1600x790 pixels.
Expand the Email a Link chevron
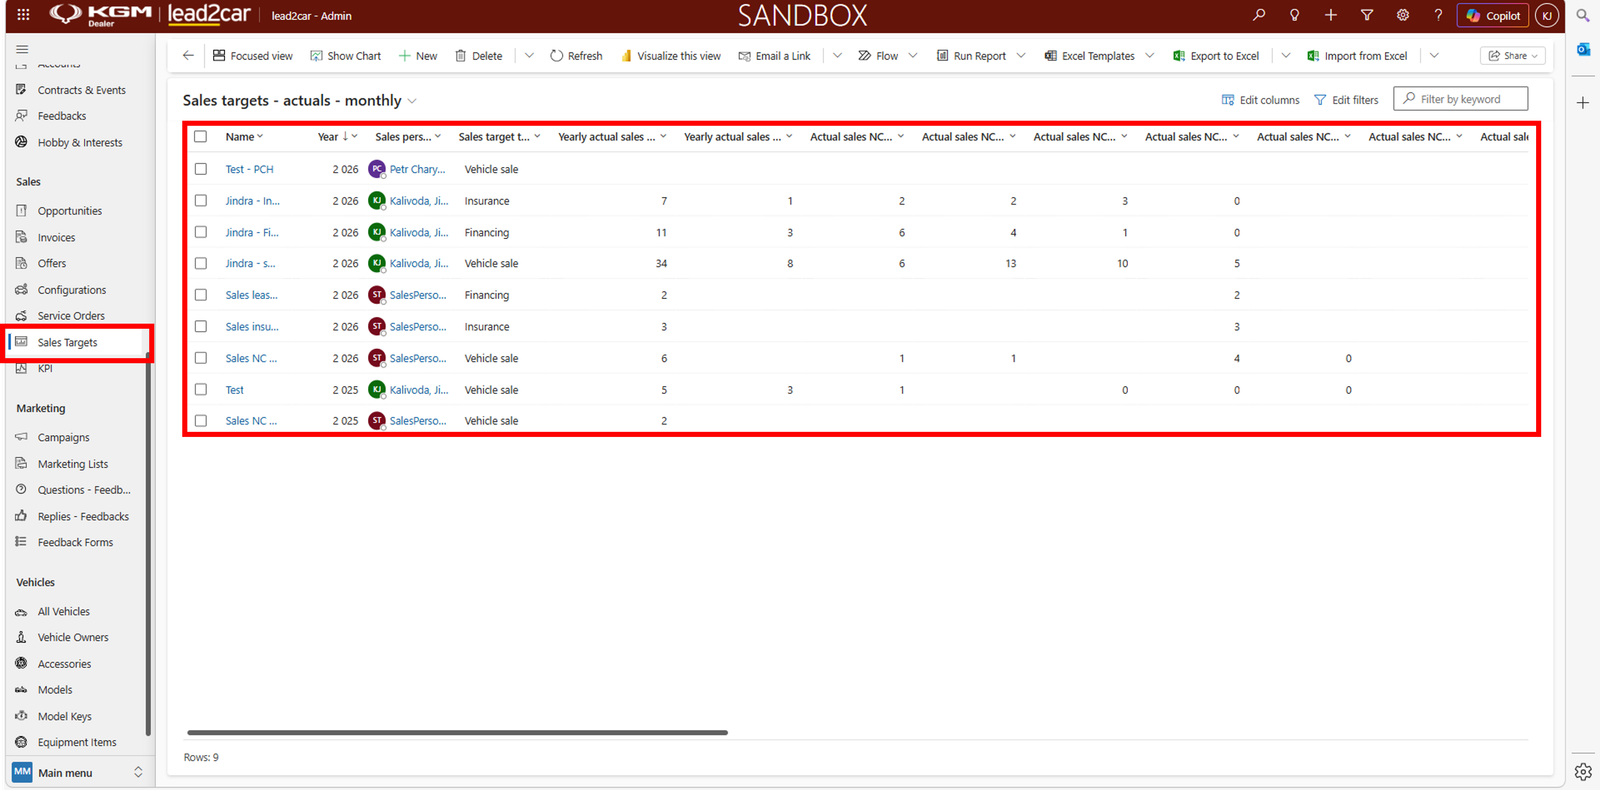(837, 56)
